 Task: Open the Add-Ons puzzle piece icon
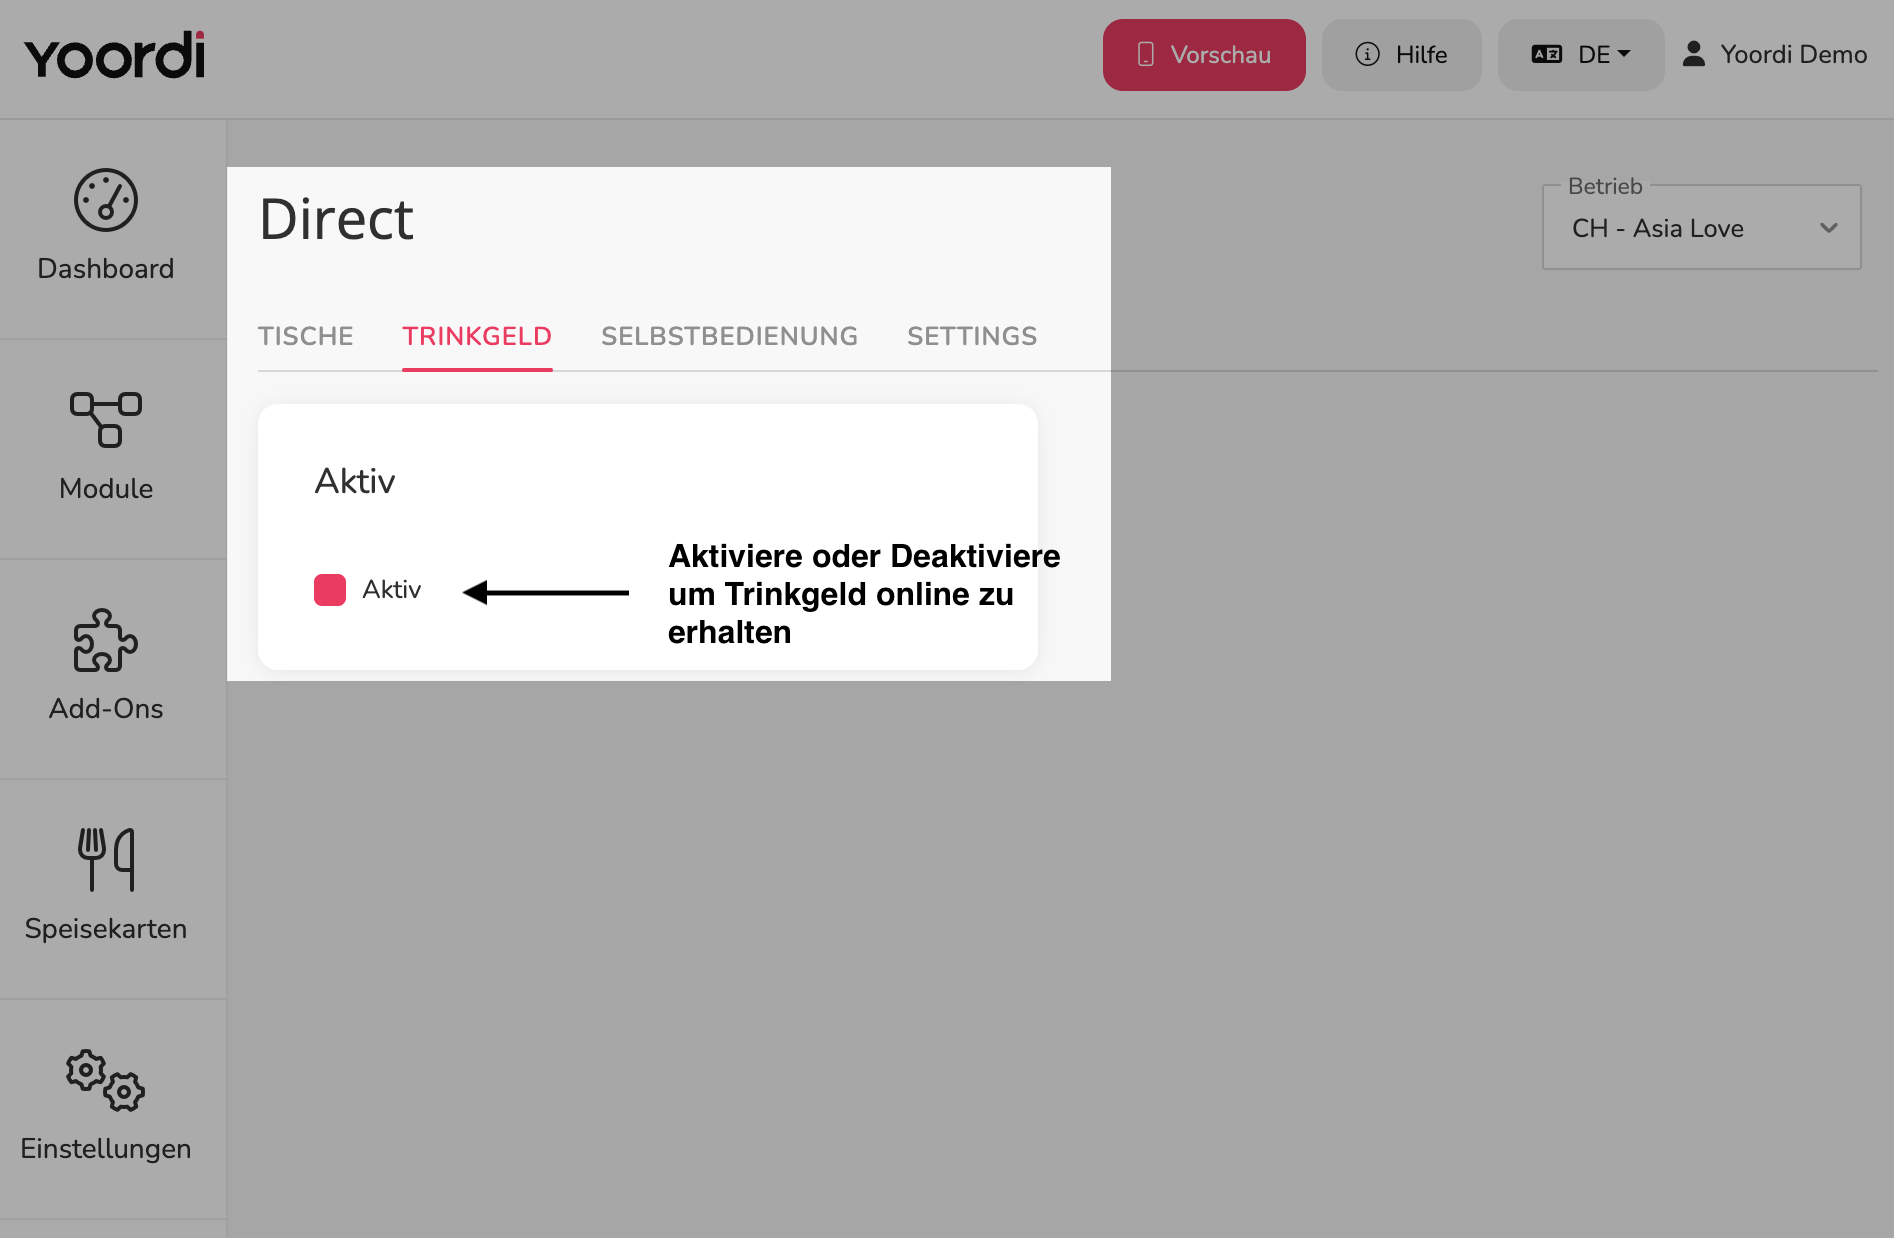click(105, 640)
